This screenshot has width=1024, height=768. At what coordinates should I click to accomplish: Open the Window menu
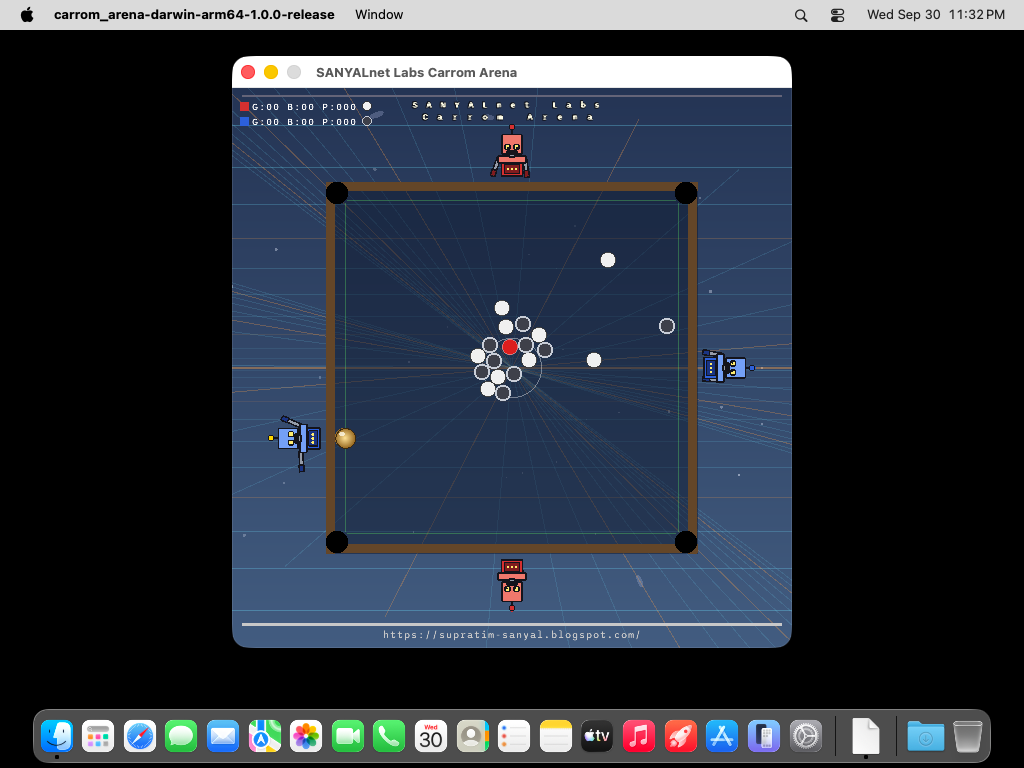point(379,14)
